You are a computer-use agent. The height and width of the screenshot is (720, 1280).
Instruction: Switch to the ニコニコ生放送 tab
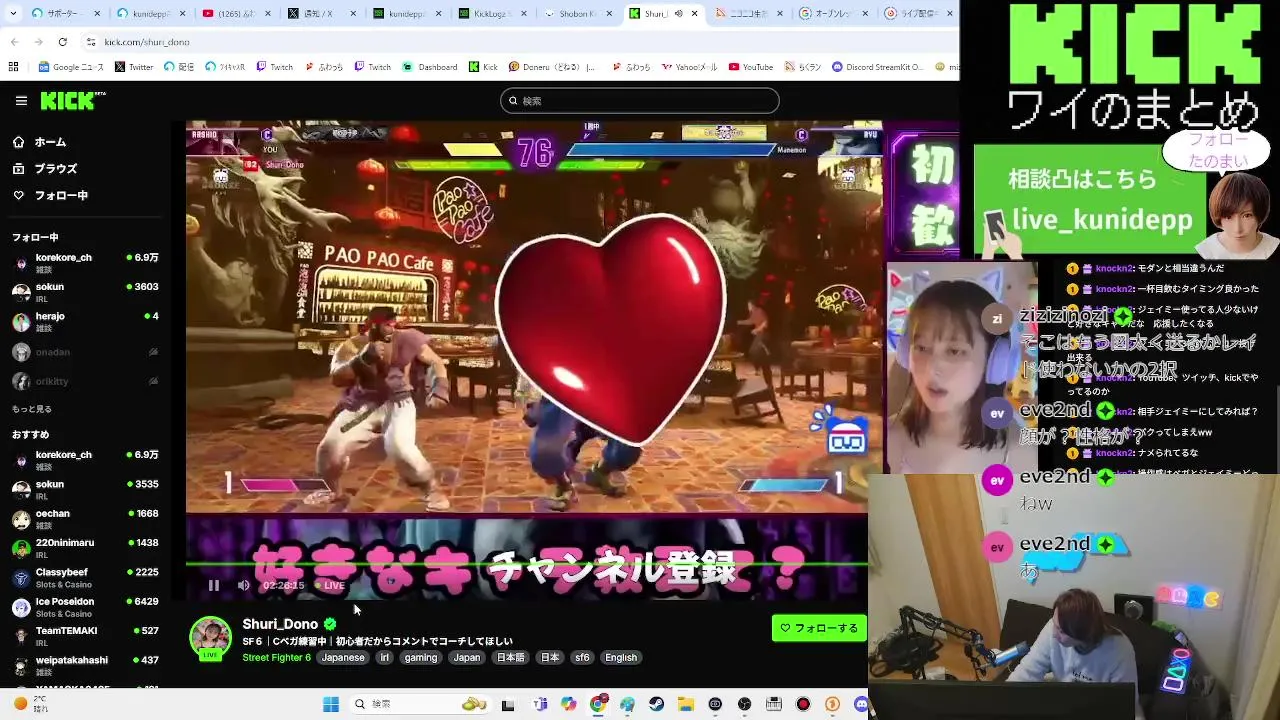pyautogui.click(x=748, y=14)
